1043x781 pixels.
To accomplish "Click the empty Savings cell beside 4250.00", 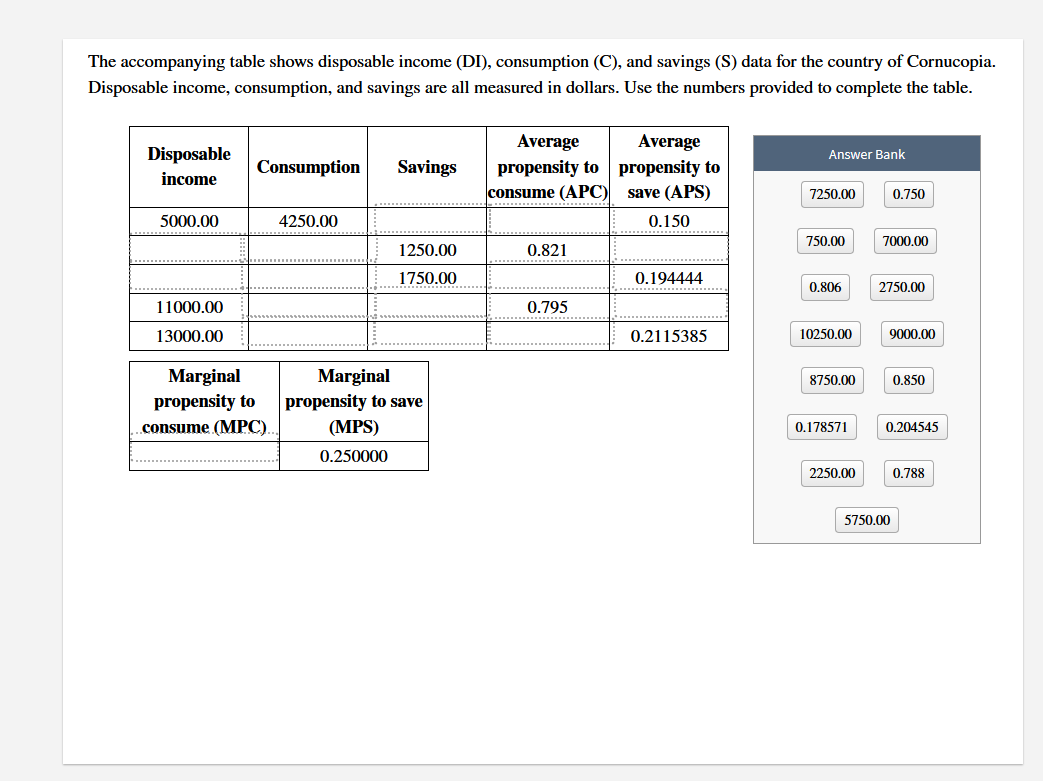I will [427, 220].
